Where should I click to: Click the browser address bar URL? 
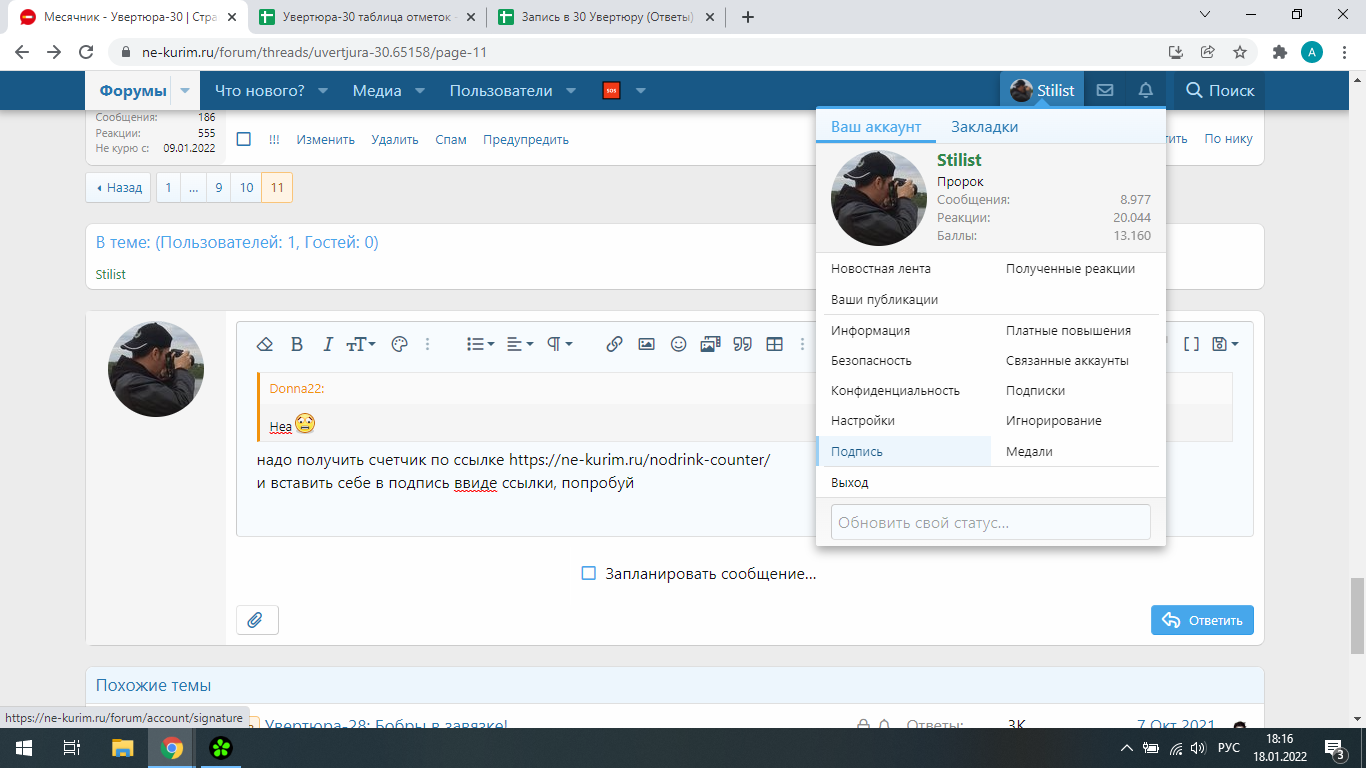(x=315, y=52)
